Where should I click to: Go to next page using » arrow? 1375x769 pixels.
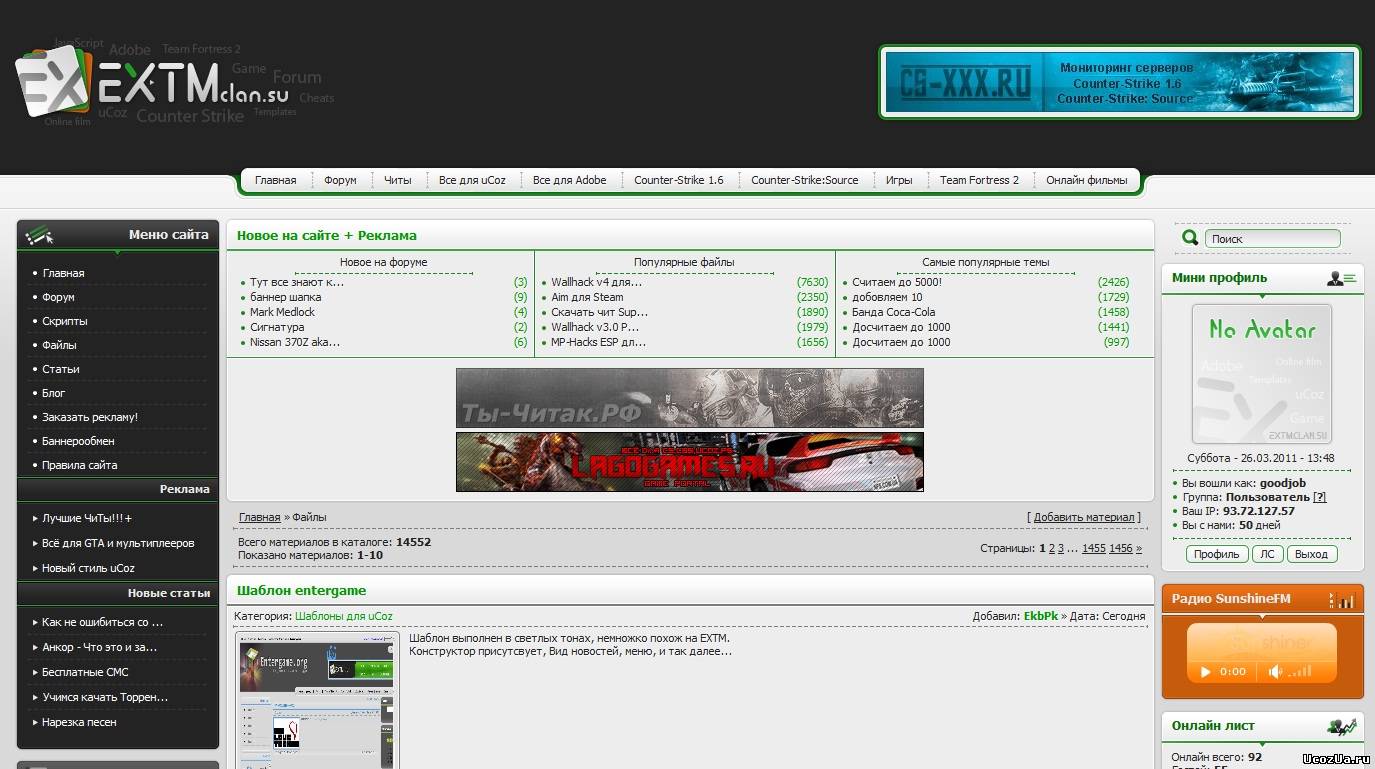click(x=1138, y=548)
